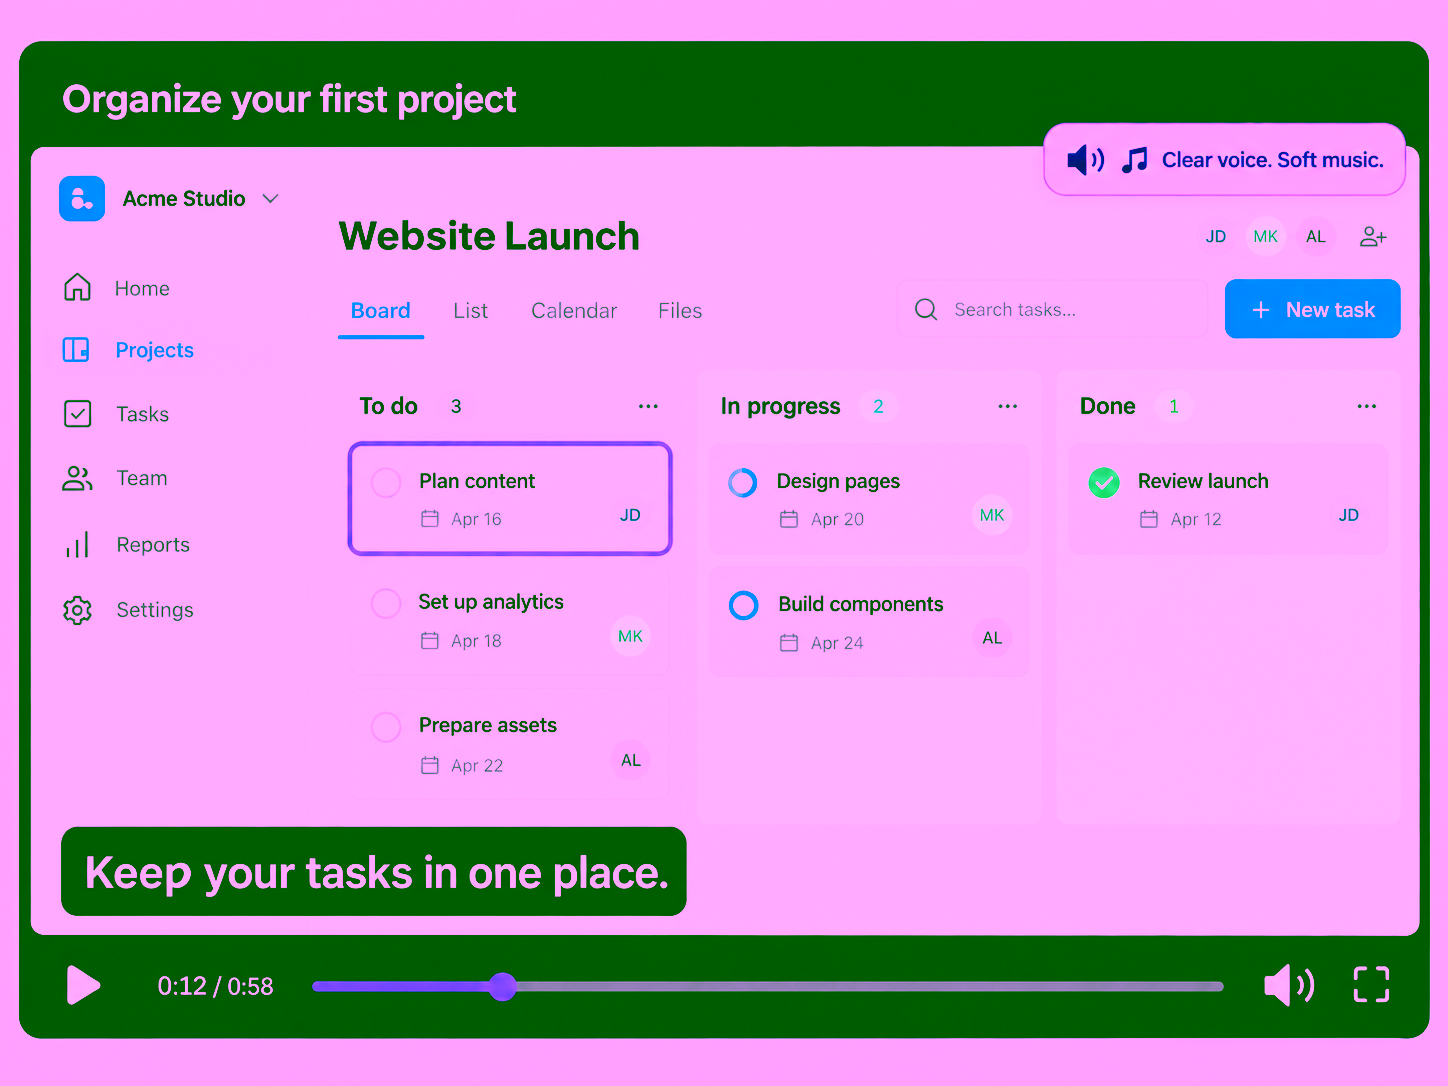
Task: Go to Team in the sidebar
Action: [x=115, y=478]
